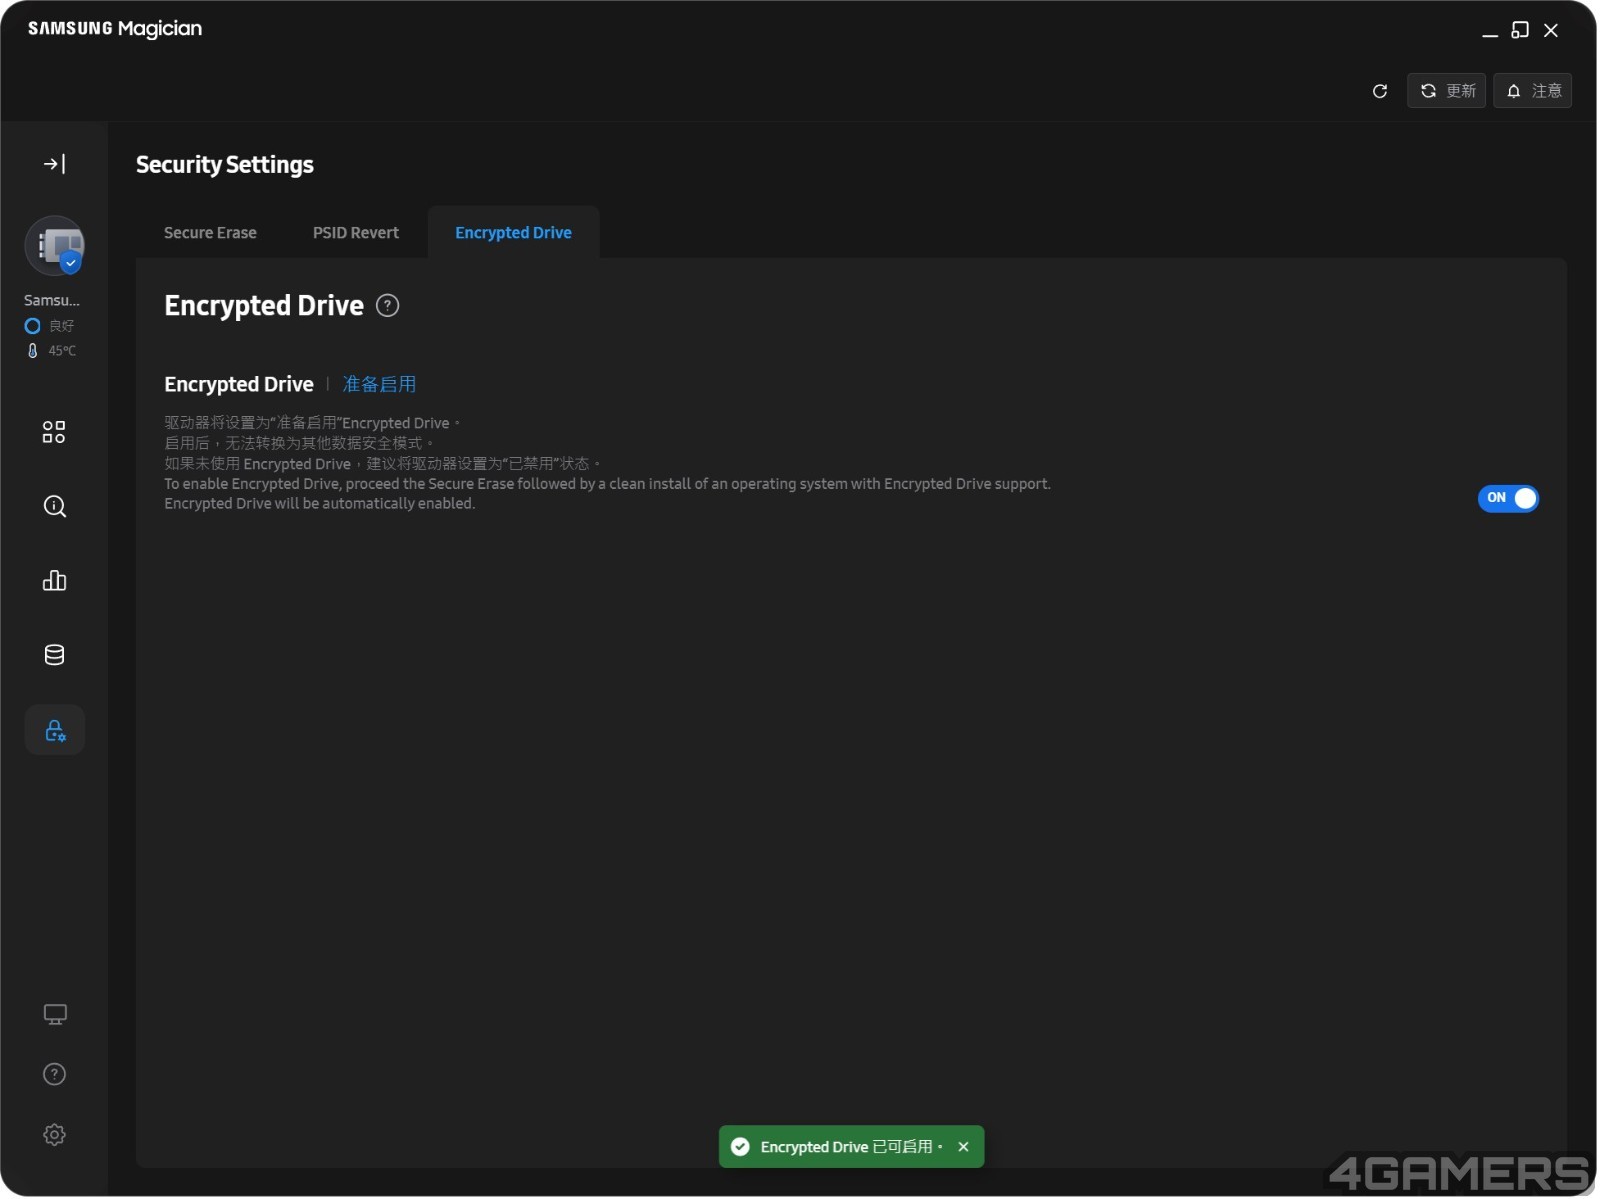Select the Samsung drive thumbnail in sidebar

click(54, 246)
